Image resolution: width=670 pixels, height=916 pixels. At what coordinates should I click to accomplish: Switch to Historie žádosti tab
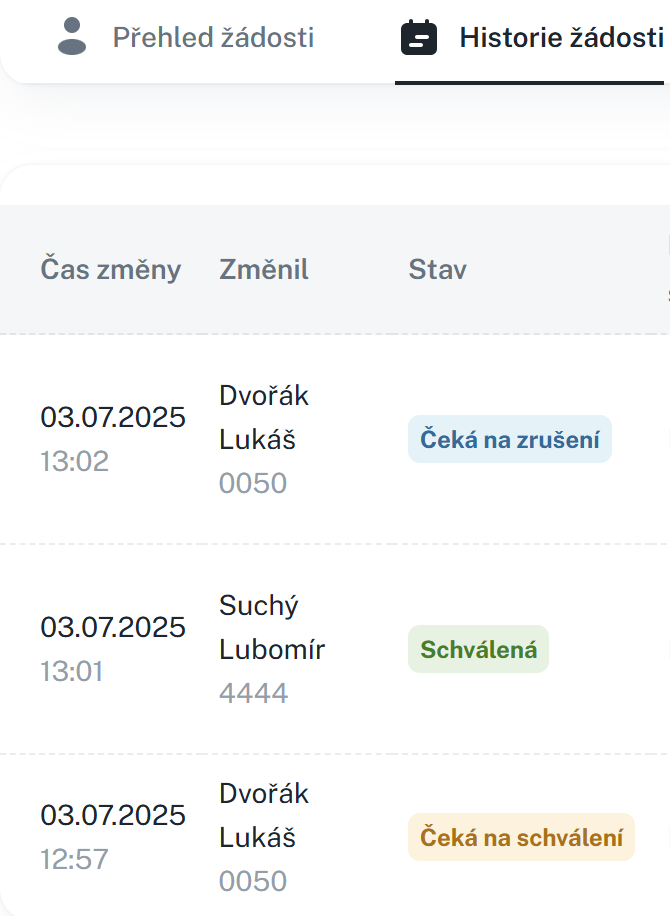(x=561, y=39)
